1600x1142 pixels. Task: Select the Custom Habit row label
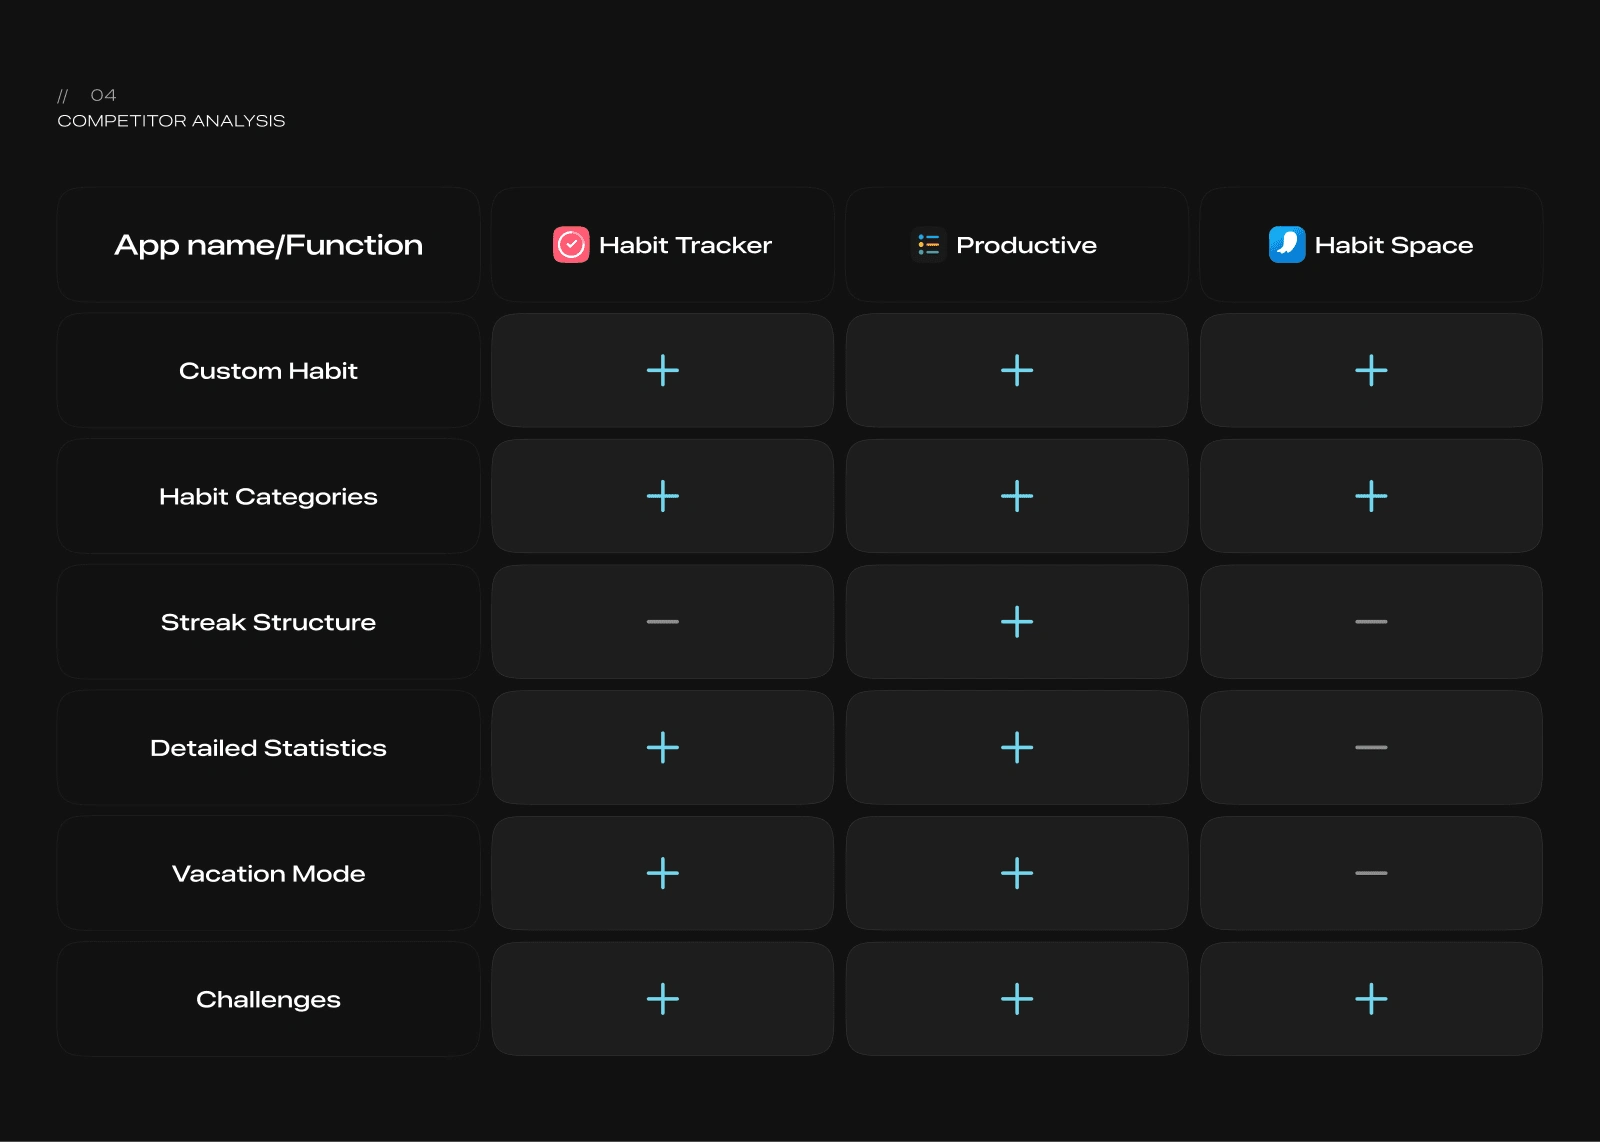[268, 371]
